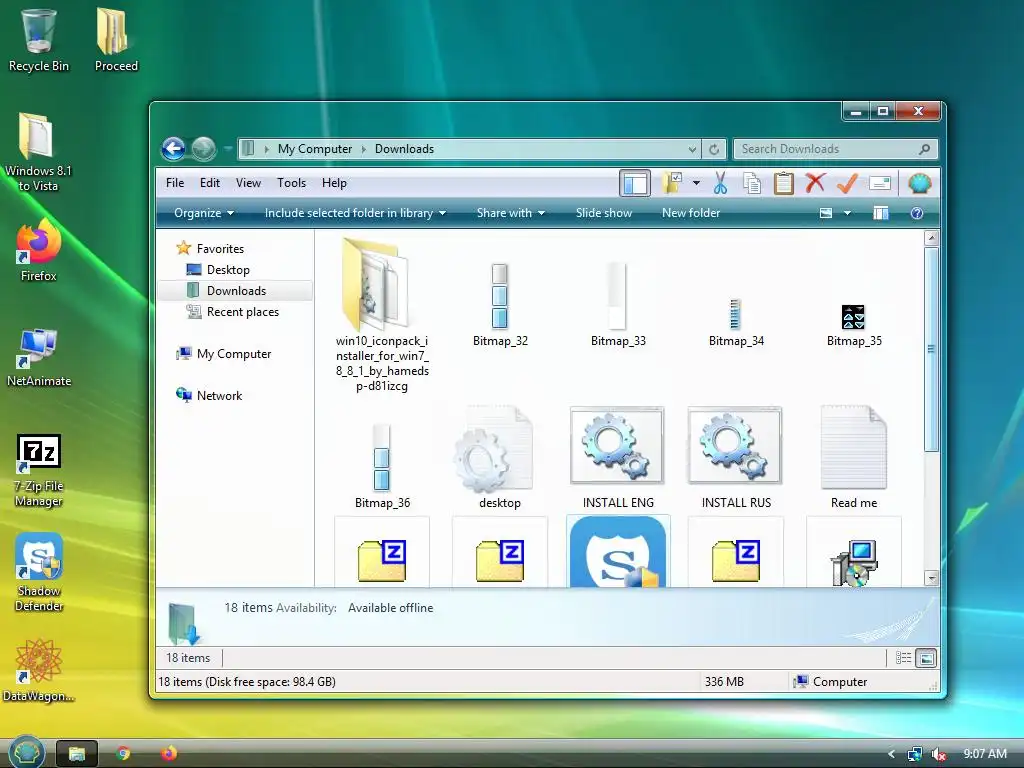Select the Bitmap_36 file
This screenshot has width=1024, height=768.
point(382,466)
